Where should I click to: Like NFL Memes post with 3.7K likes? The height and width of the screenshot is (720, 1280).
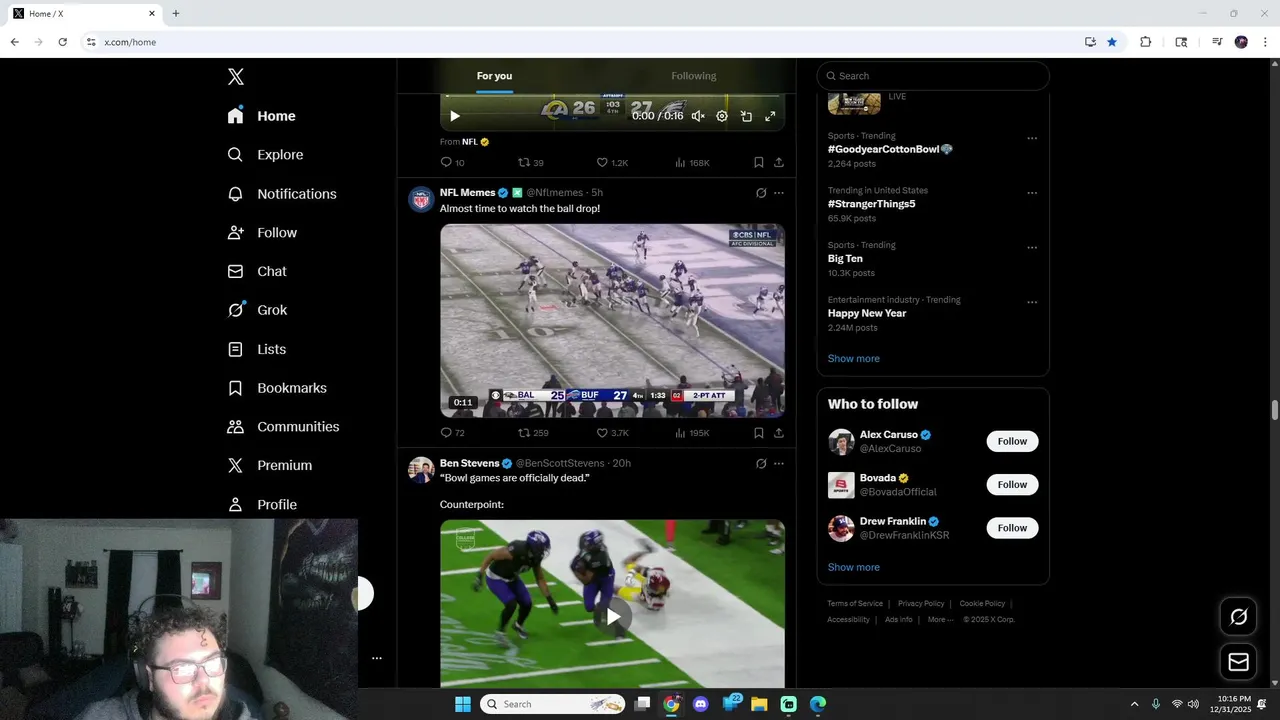tap(612, 433)
